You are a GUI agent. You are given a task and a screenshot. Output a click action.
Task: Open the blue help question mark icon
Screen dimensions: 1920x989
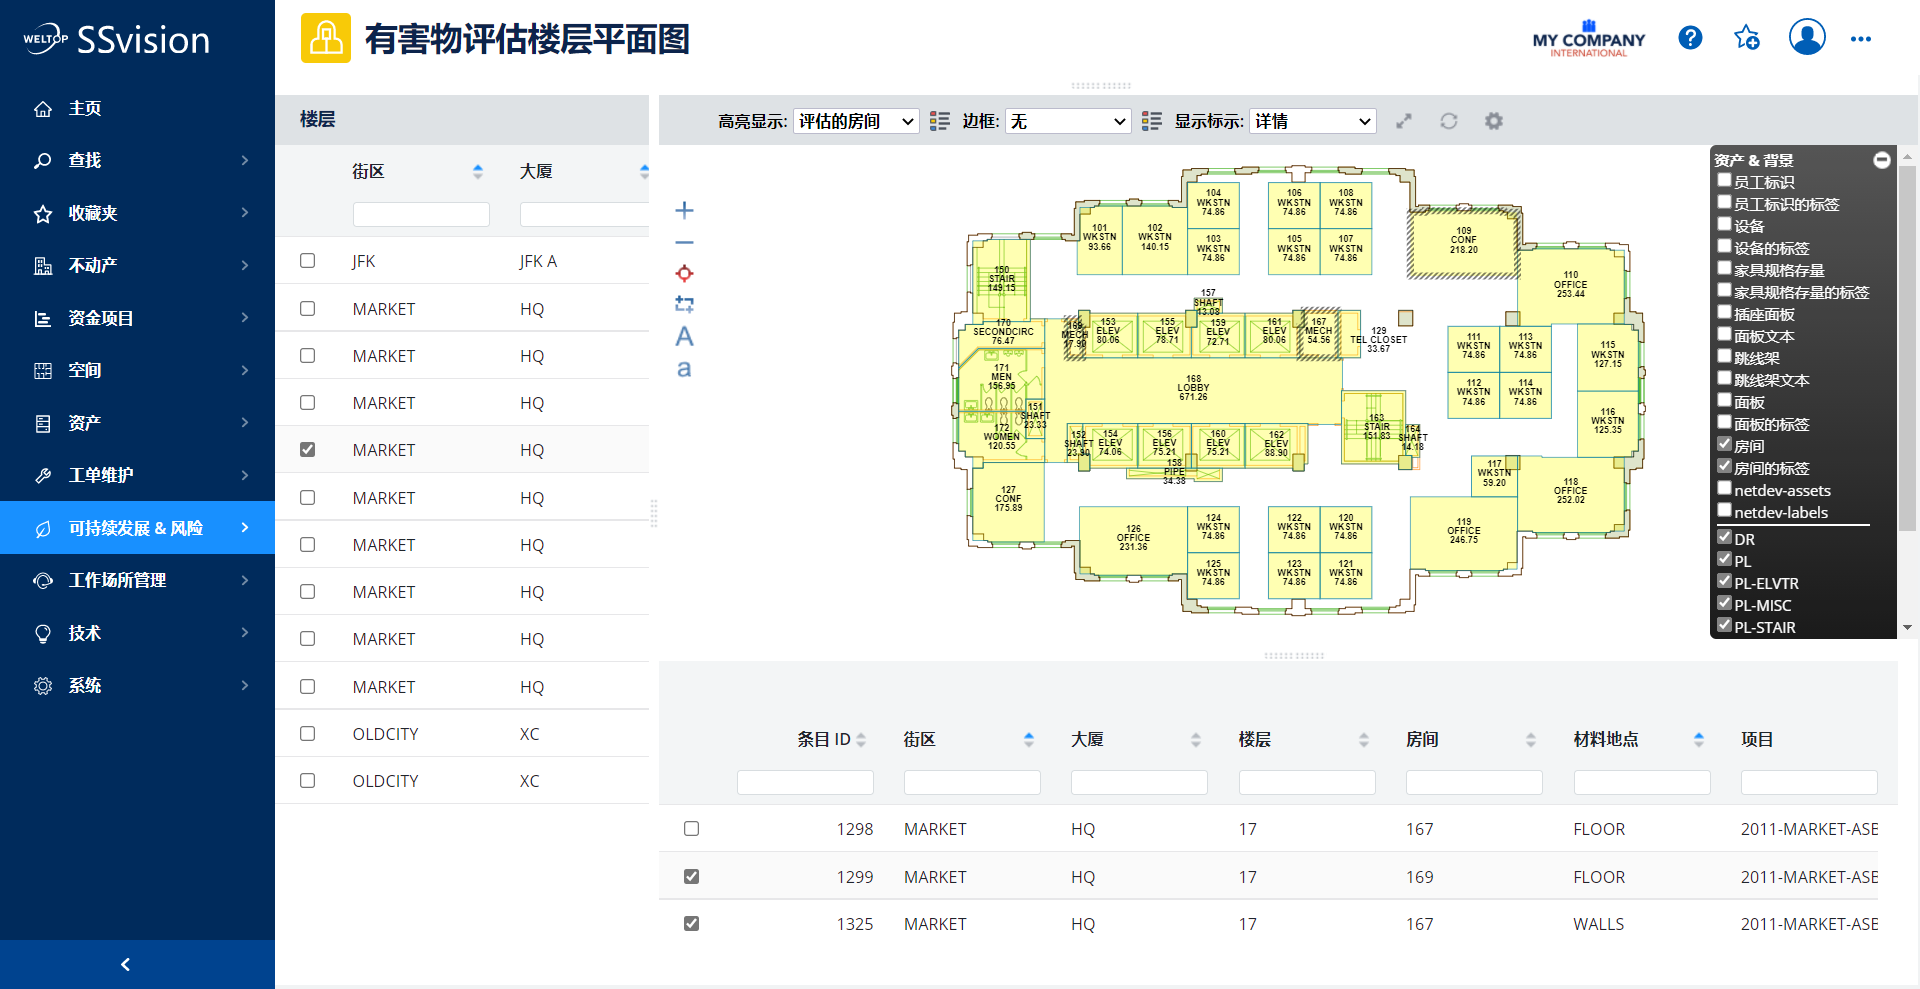tap(1690, 38)
